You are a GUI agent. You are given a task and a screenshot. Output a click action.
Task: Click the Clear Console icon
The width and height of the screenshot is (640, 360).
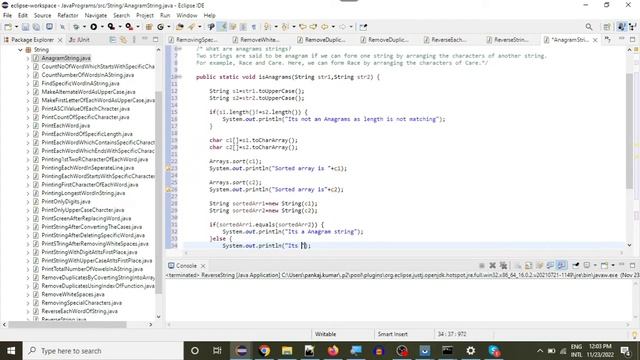pos(518,265)
